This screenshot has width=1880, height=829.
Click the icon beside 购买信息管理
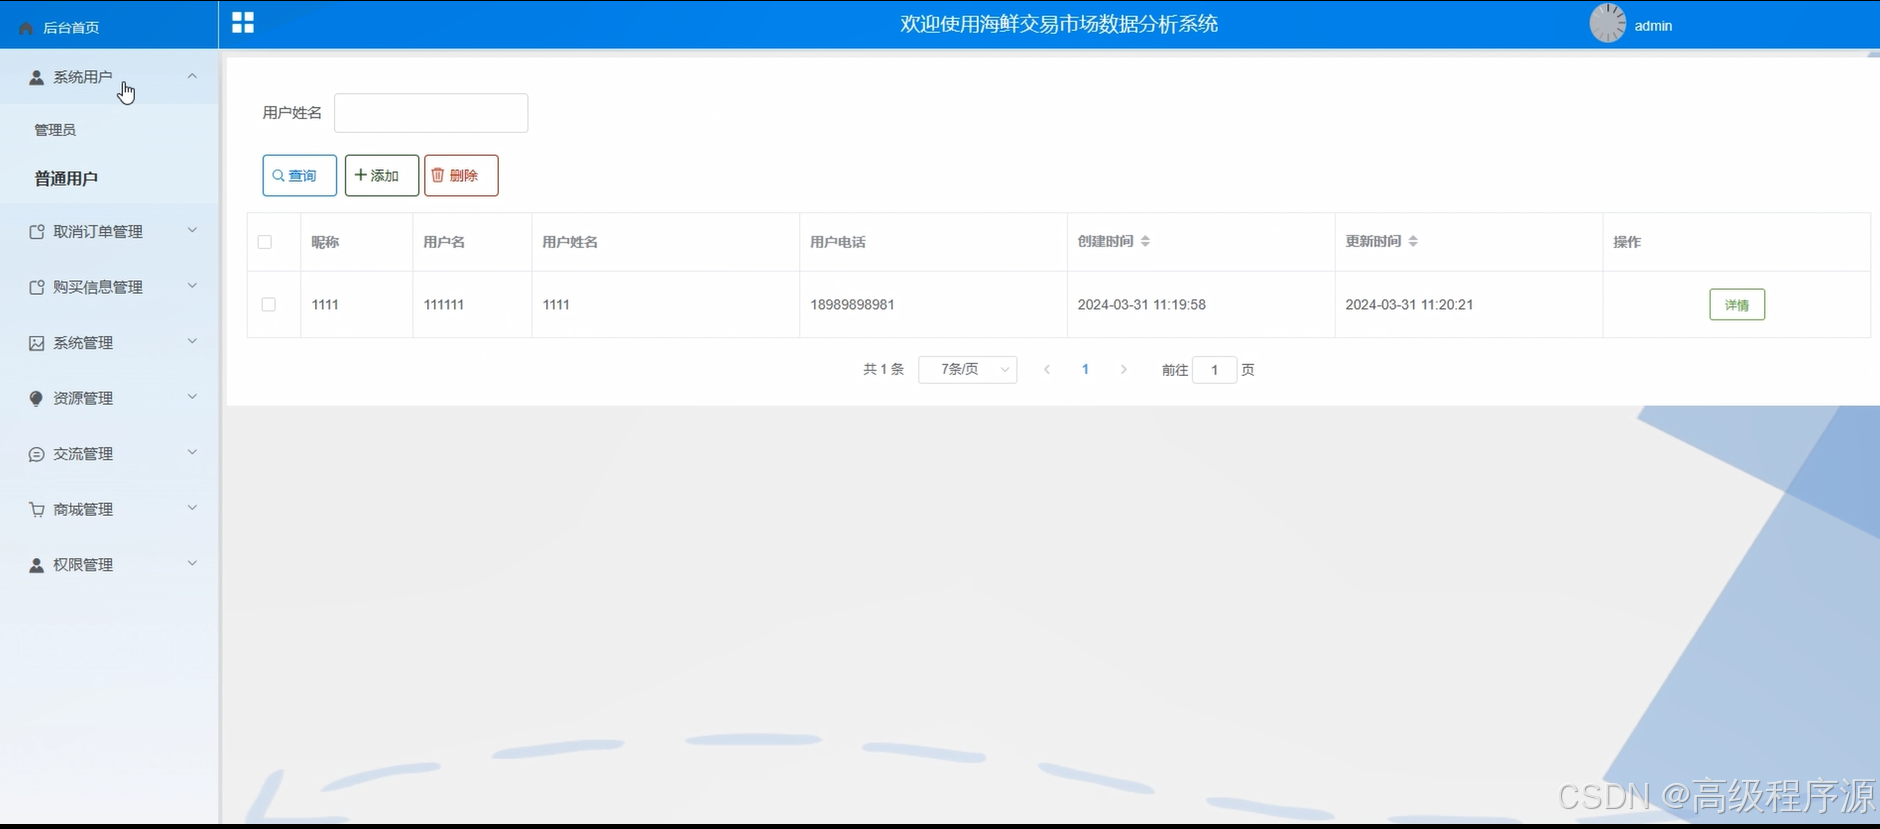pos(37,287)
